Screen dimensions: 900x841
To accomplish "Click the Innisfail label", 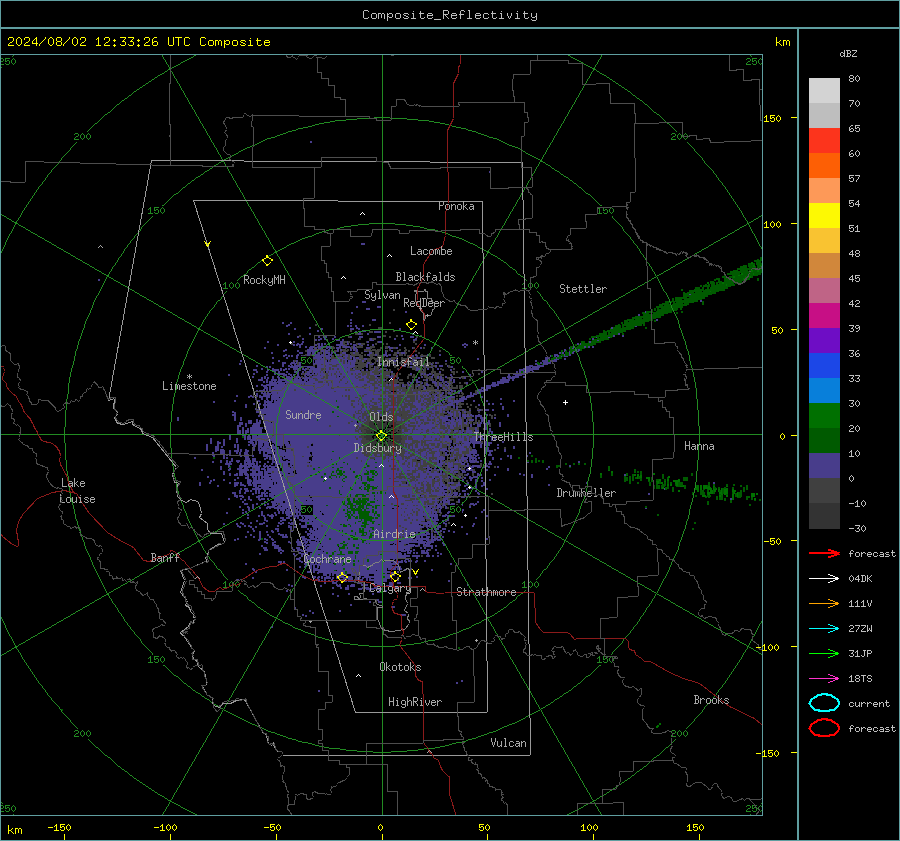I will point(403,362).
